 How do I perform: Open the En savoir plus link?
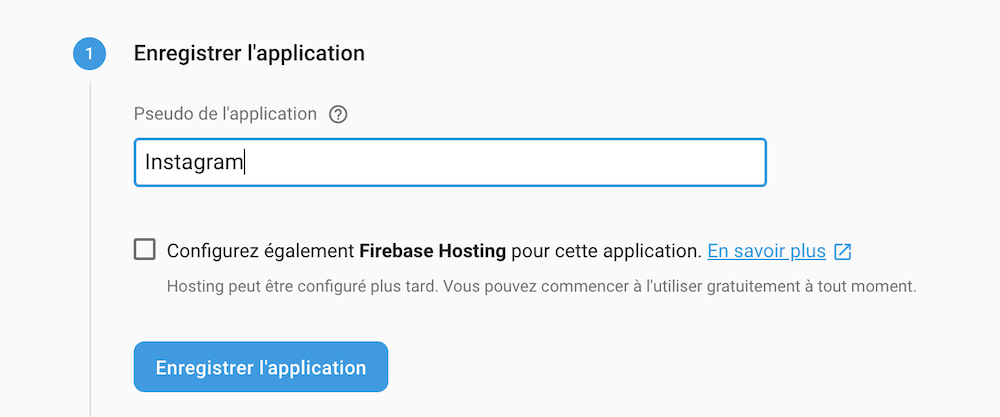pyautogui.click(x=767, y=251)
